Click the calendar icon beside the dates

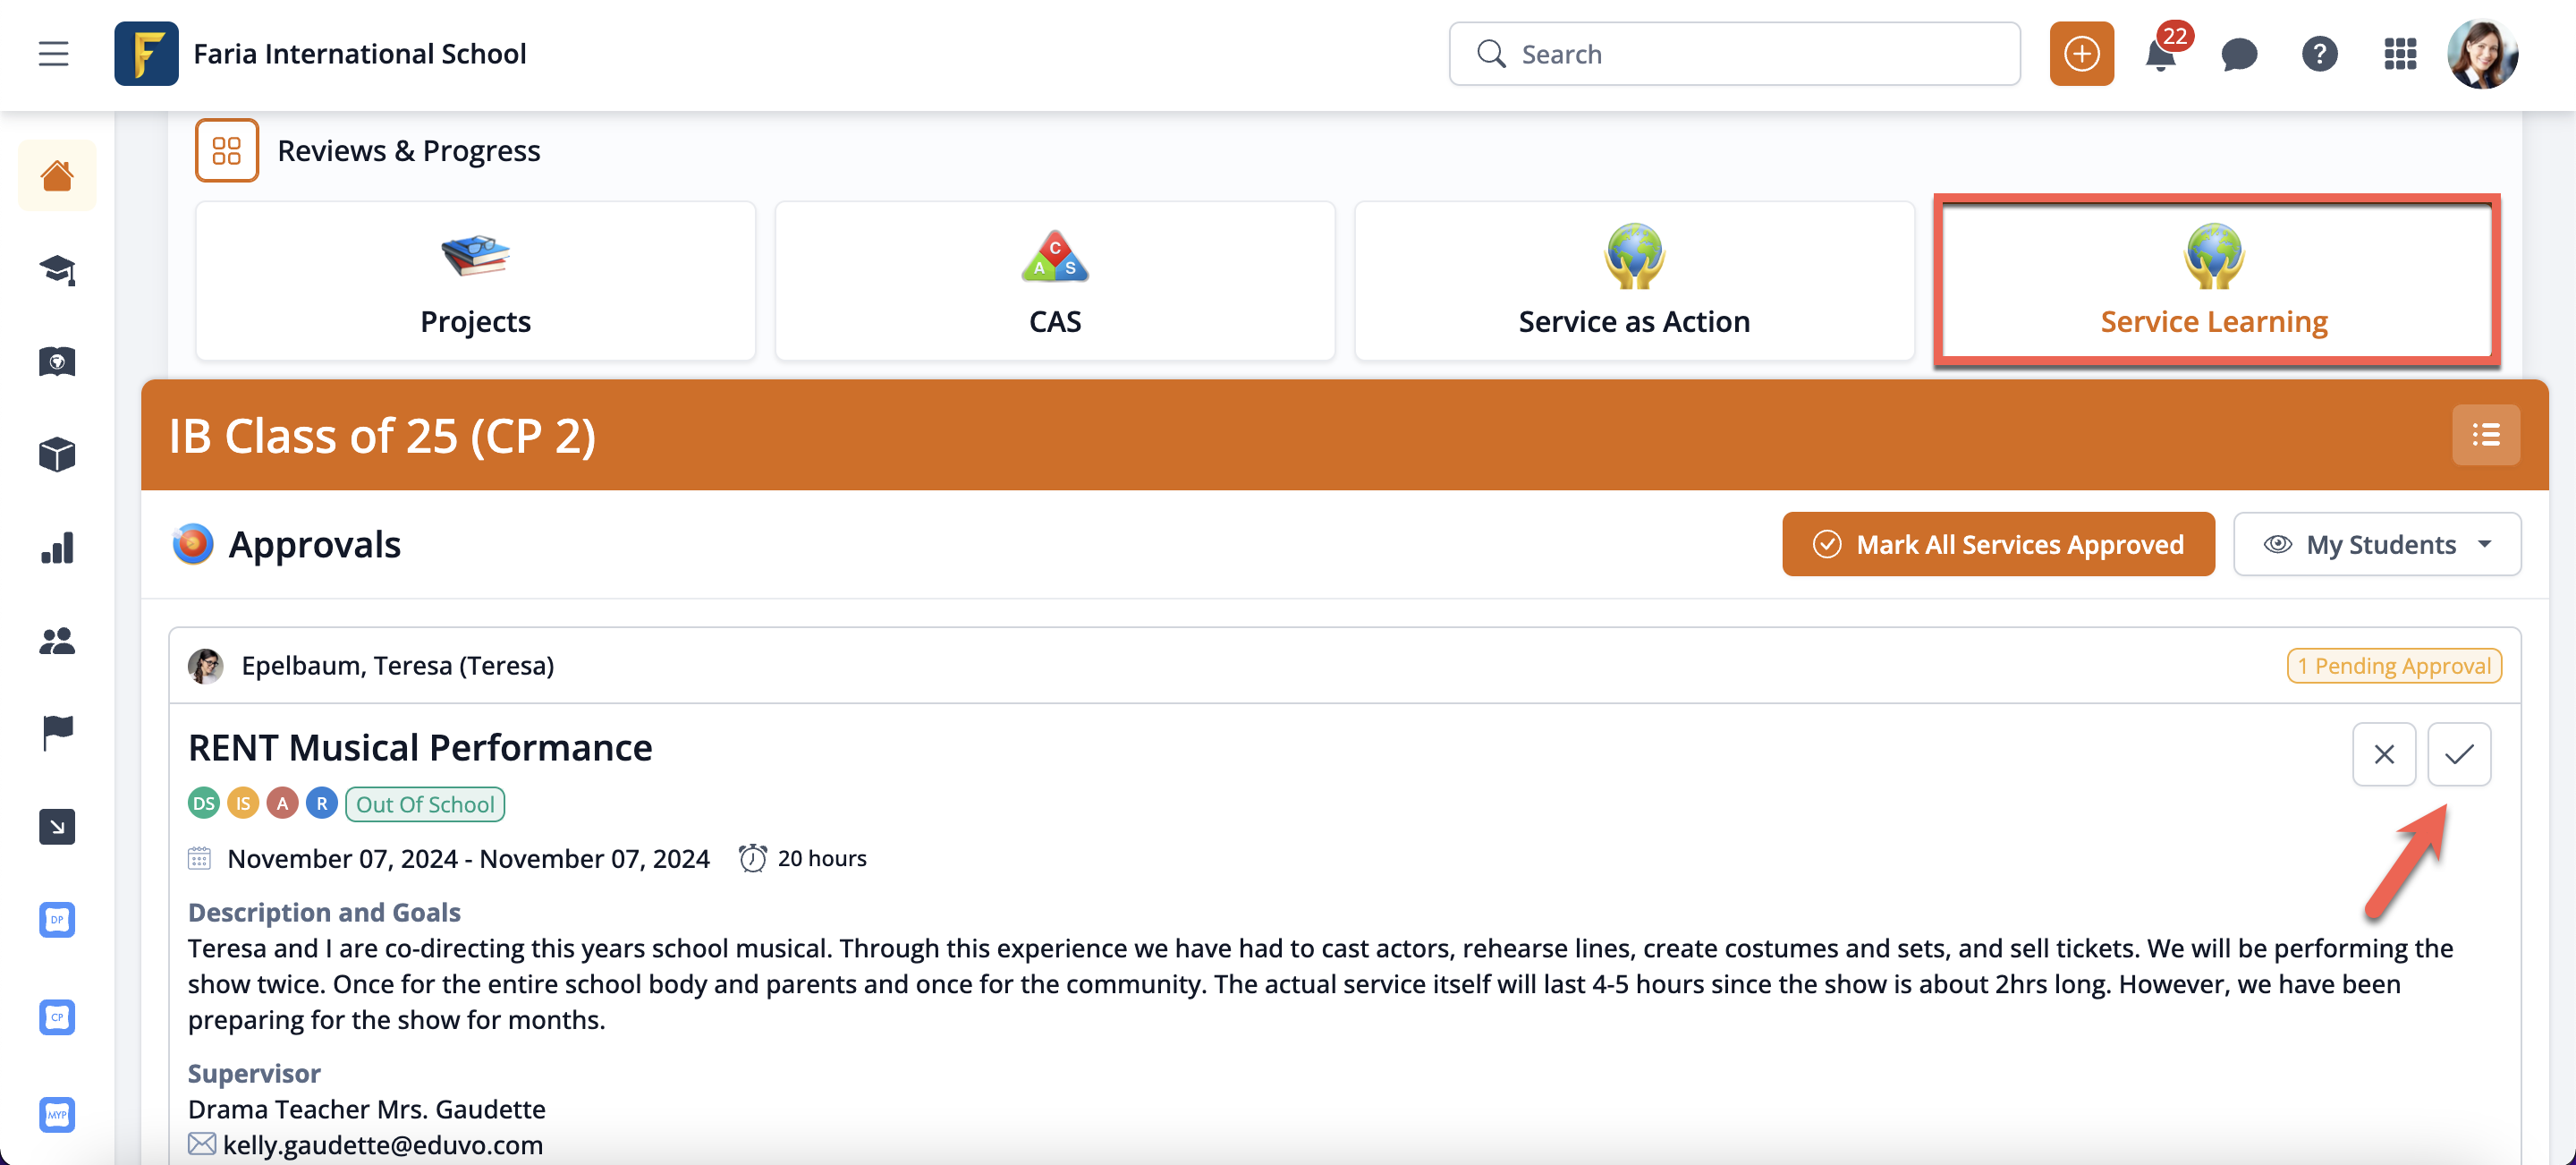click(x=200, y=858)
